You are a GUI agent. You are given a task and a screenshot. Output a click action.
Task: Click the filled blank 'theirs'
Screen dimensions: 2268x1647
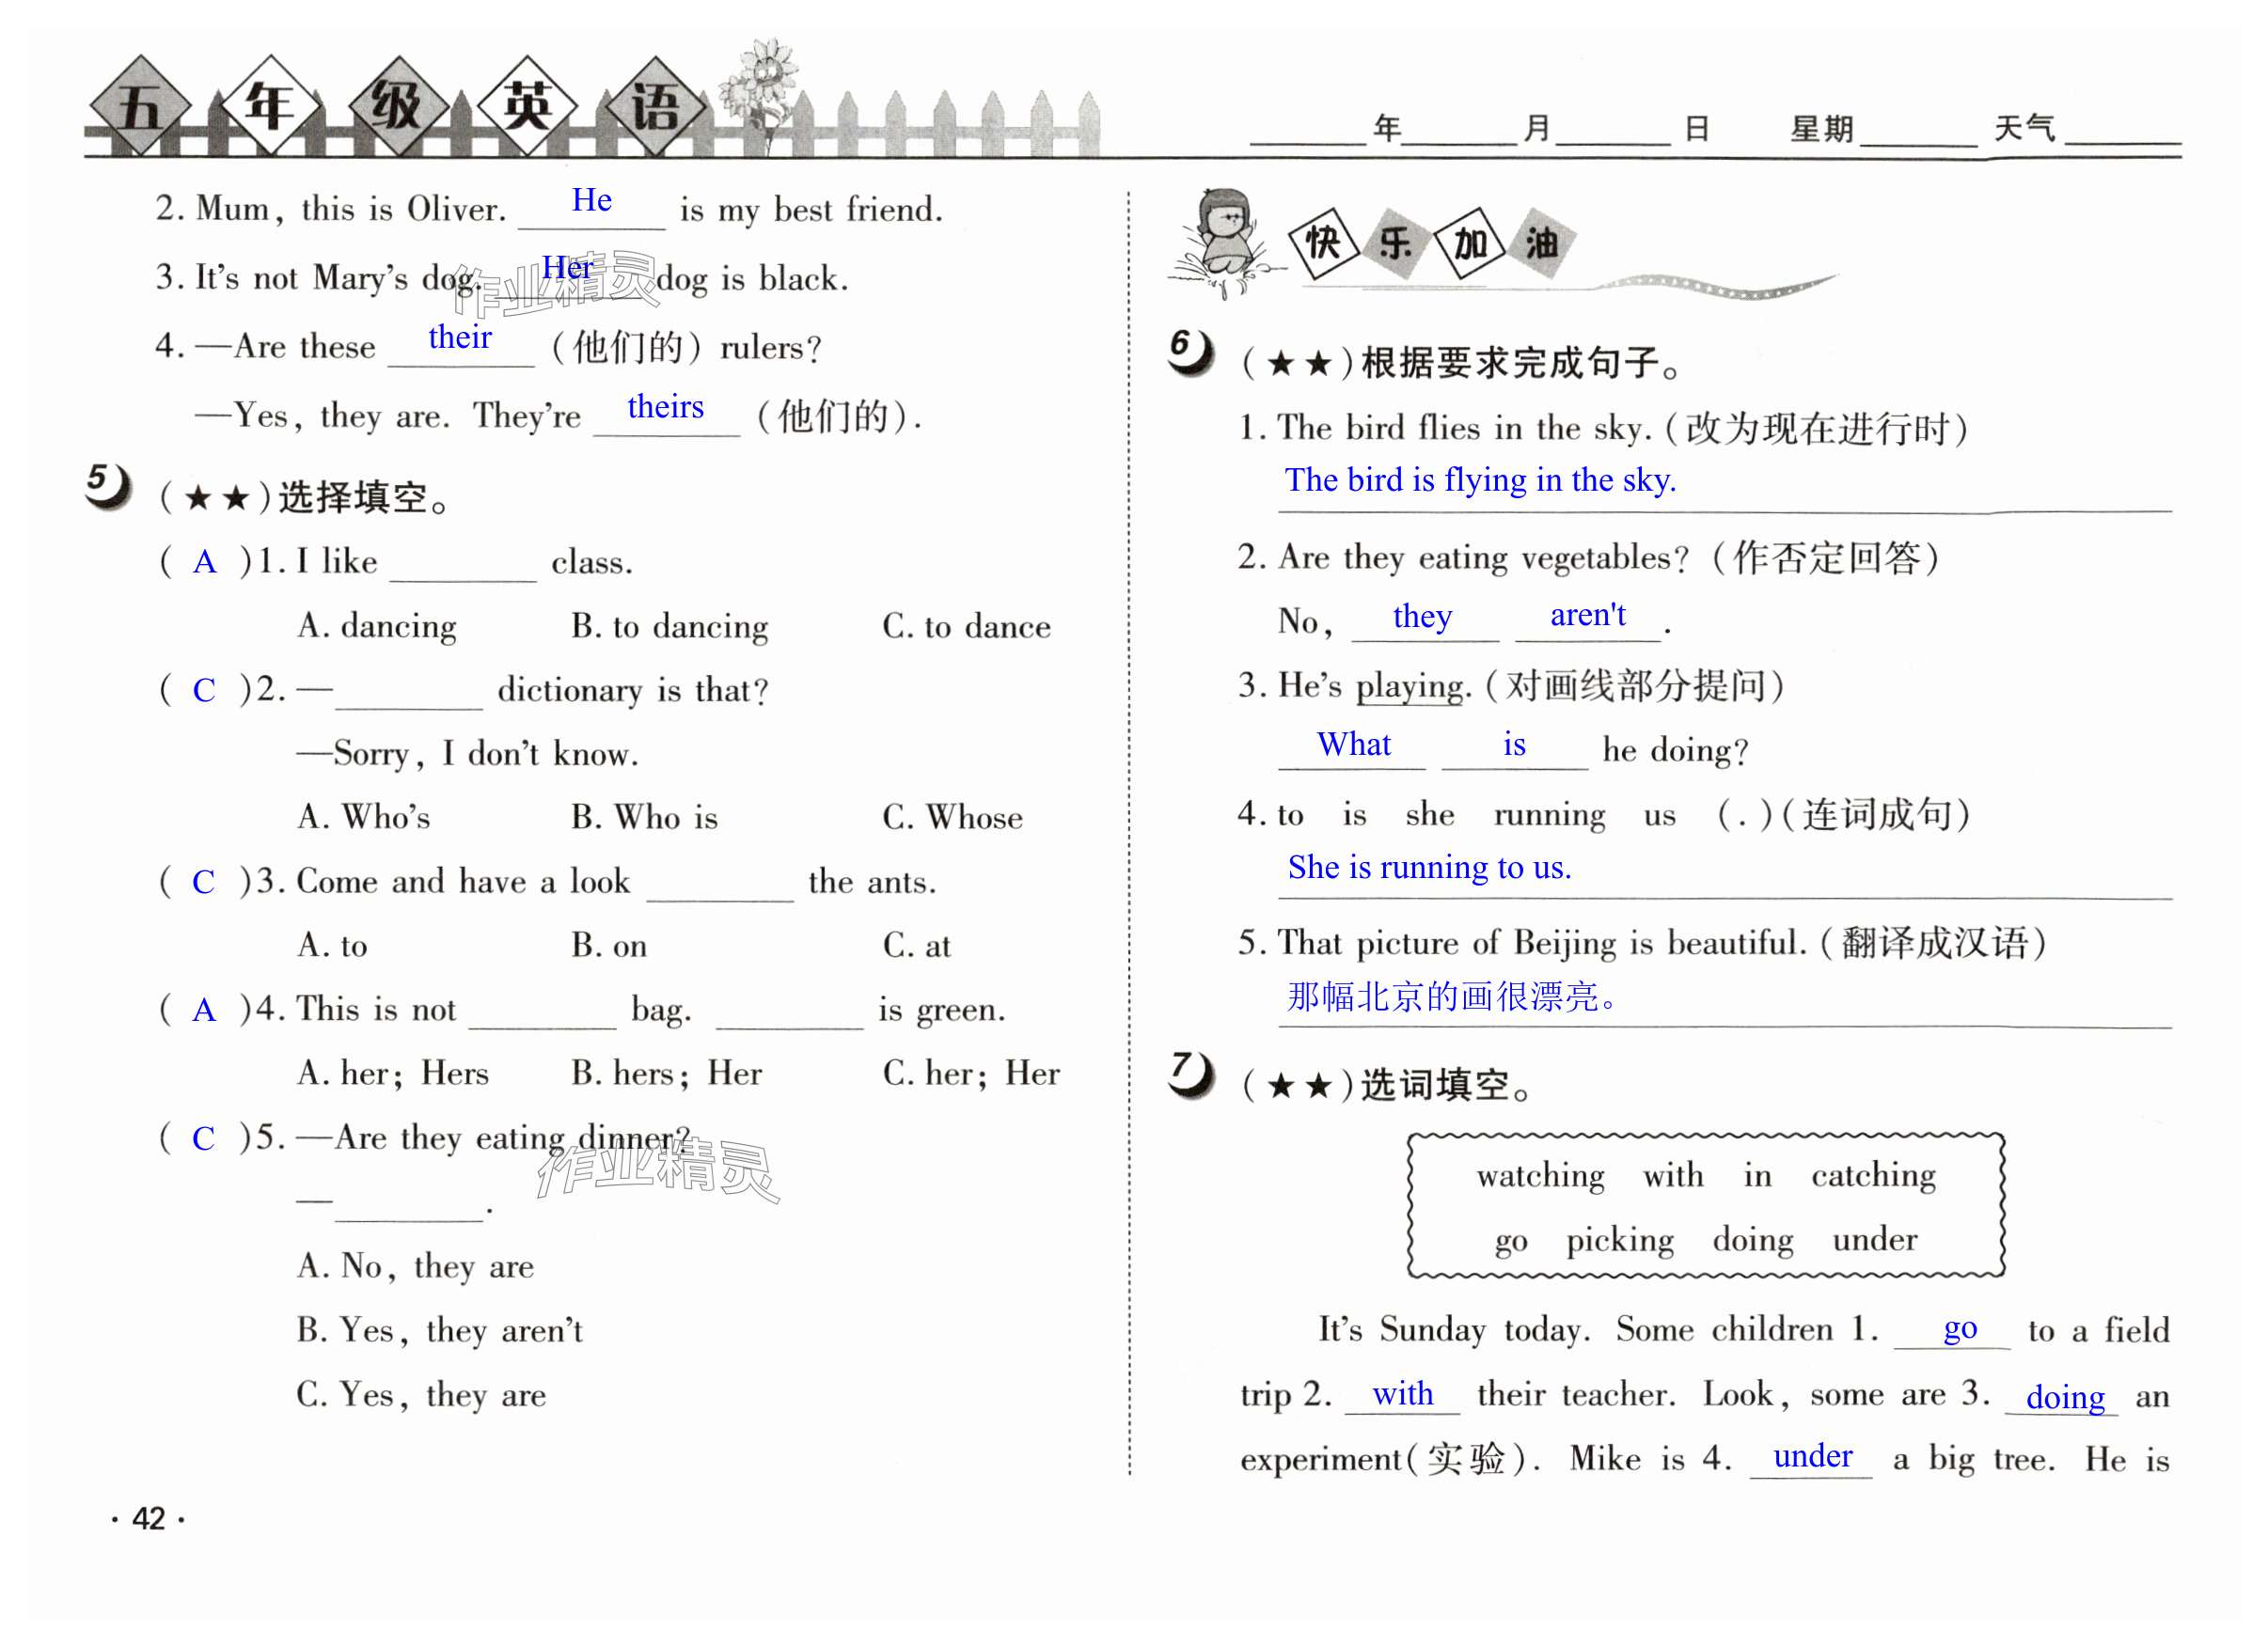pos(665,408)
